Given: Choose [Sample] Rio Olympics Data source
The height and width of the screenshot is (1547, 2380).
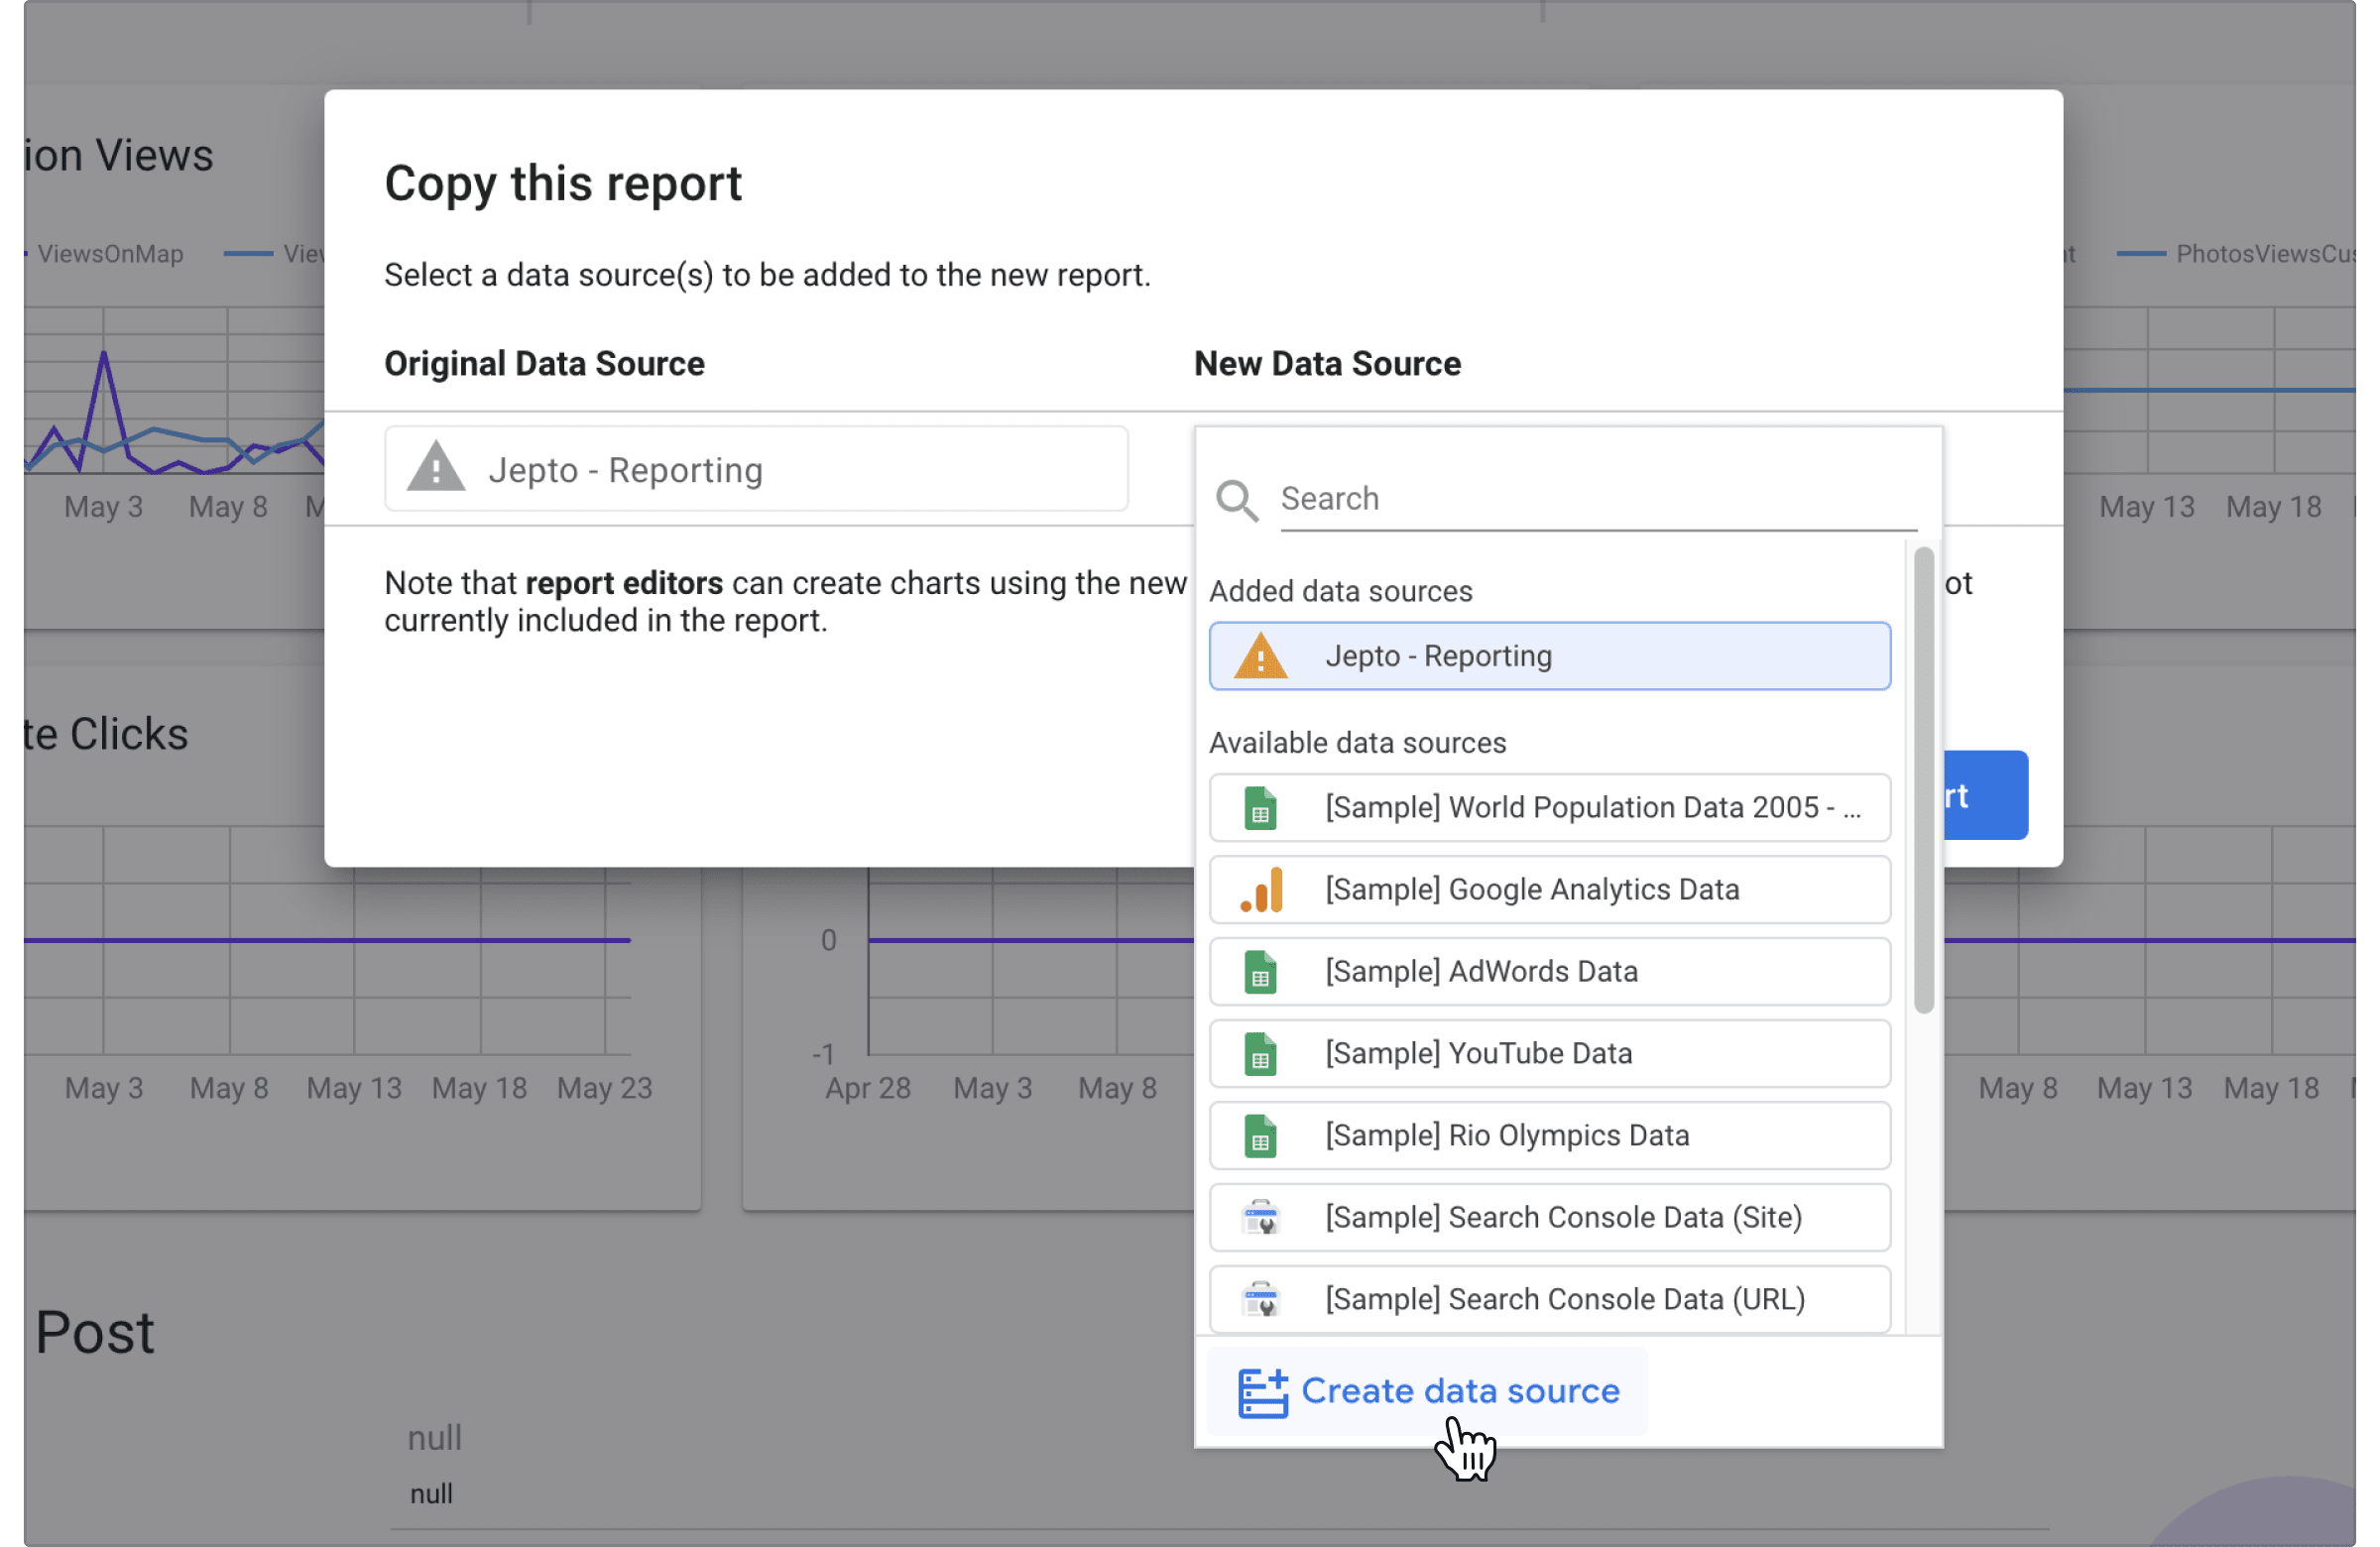Looking at the screenshot, I should coord(1549,1135).
